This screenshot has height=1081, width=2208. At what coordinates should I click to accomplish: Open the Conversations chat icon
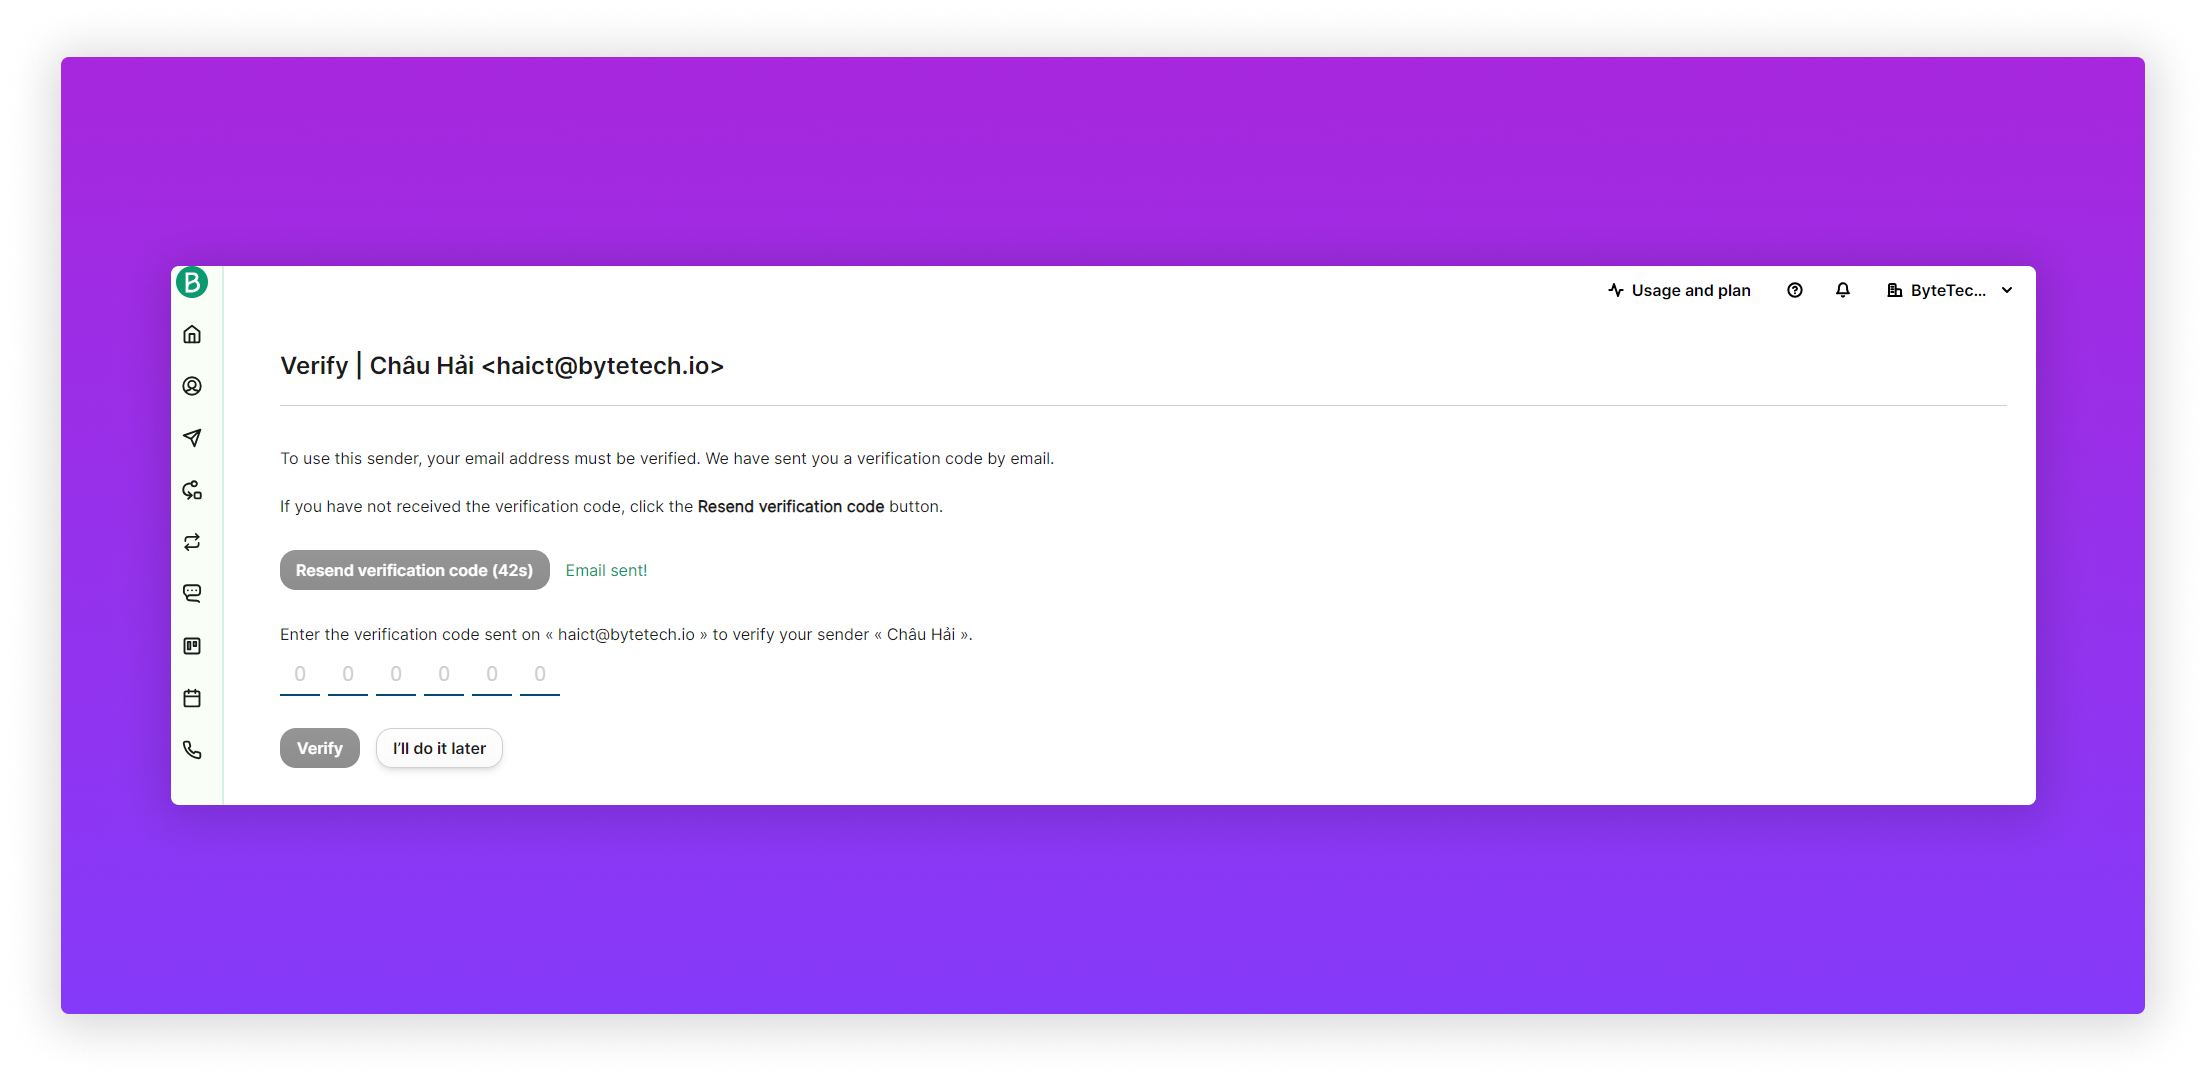[192, 594]
